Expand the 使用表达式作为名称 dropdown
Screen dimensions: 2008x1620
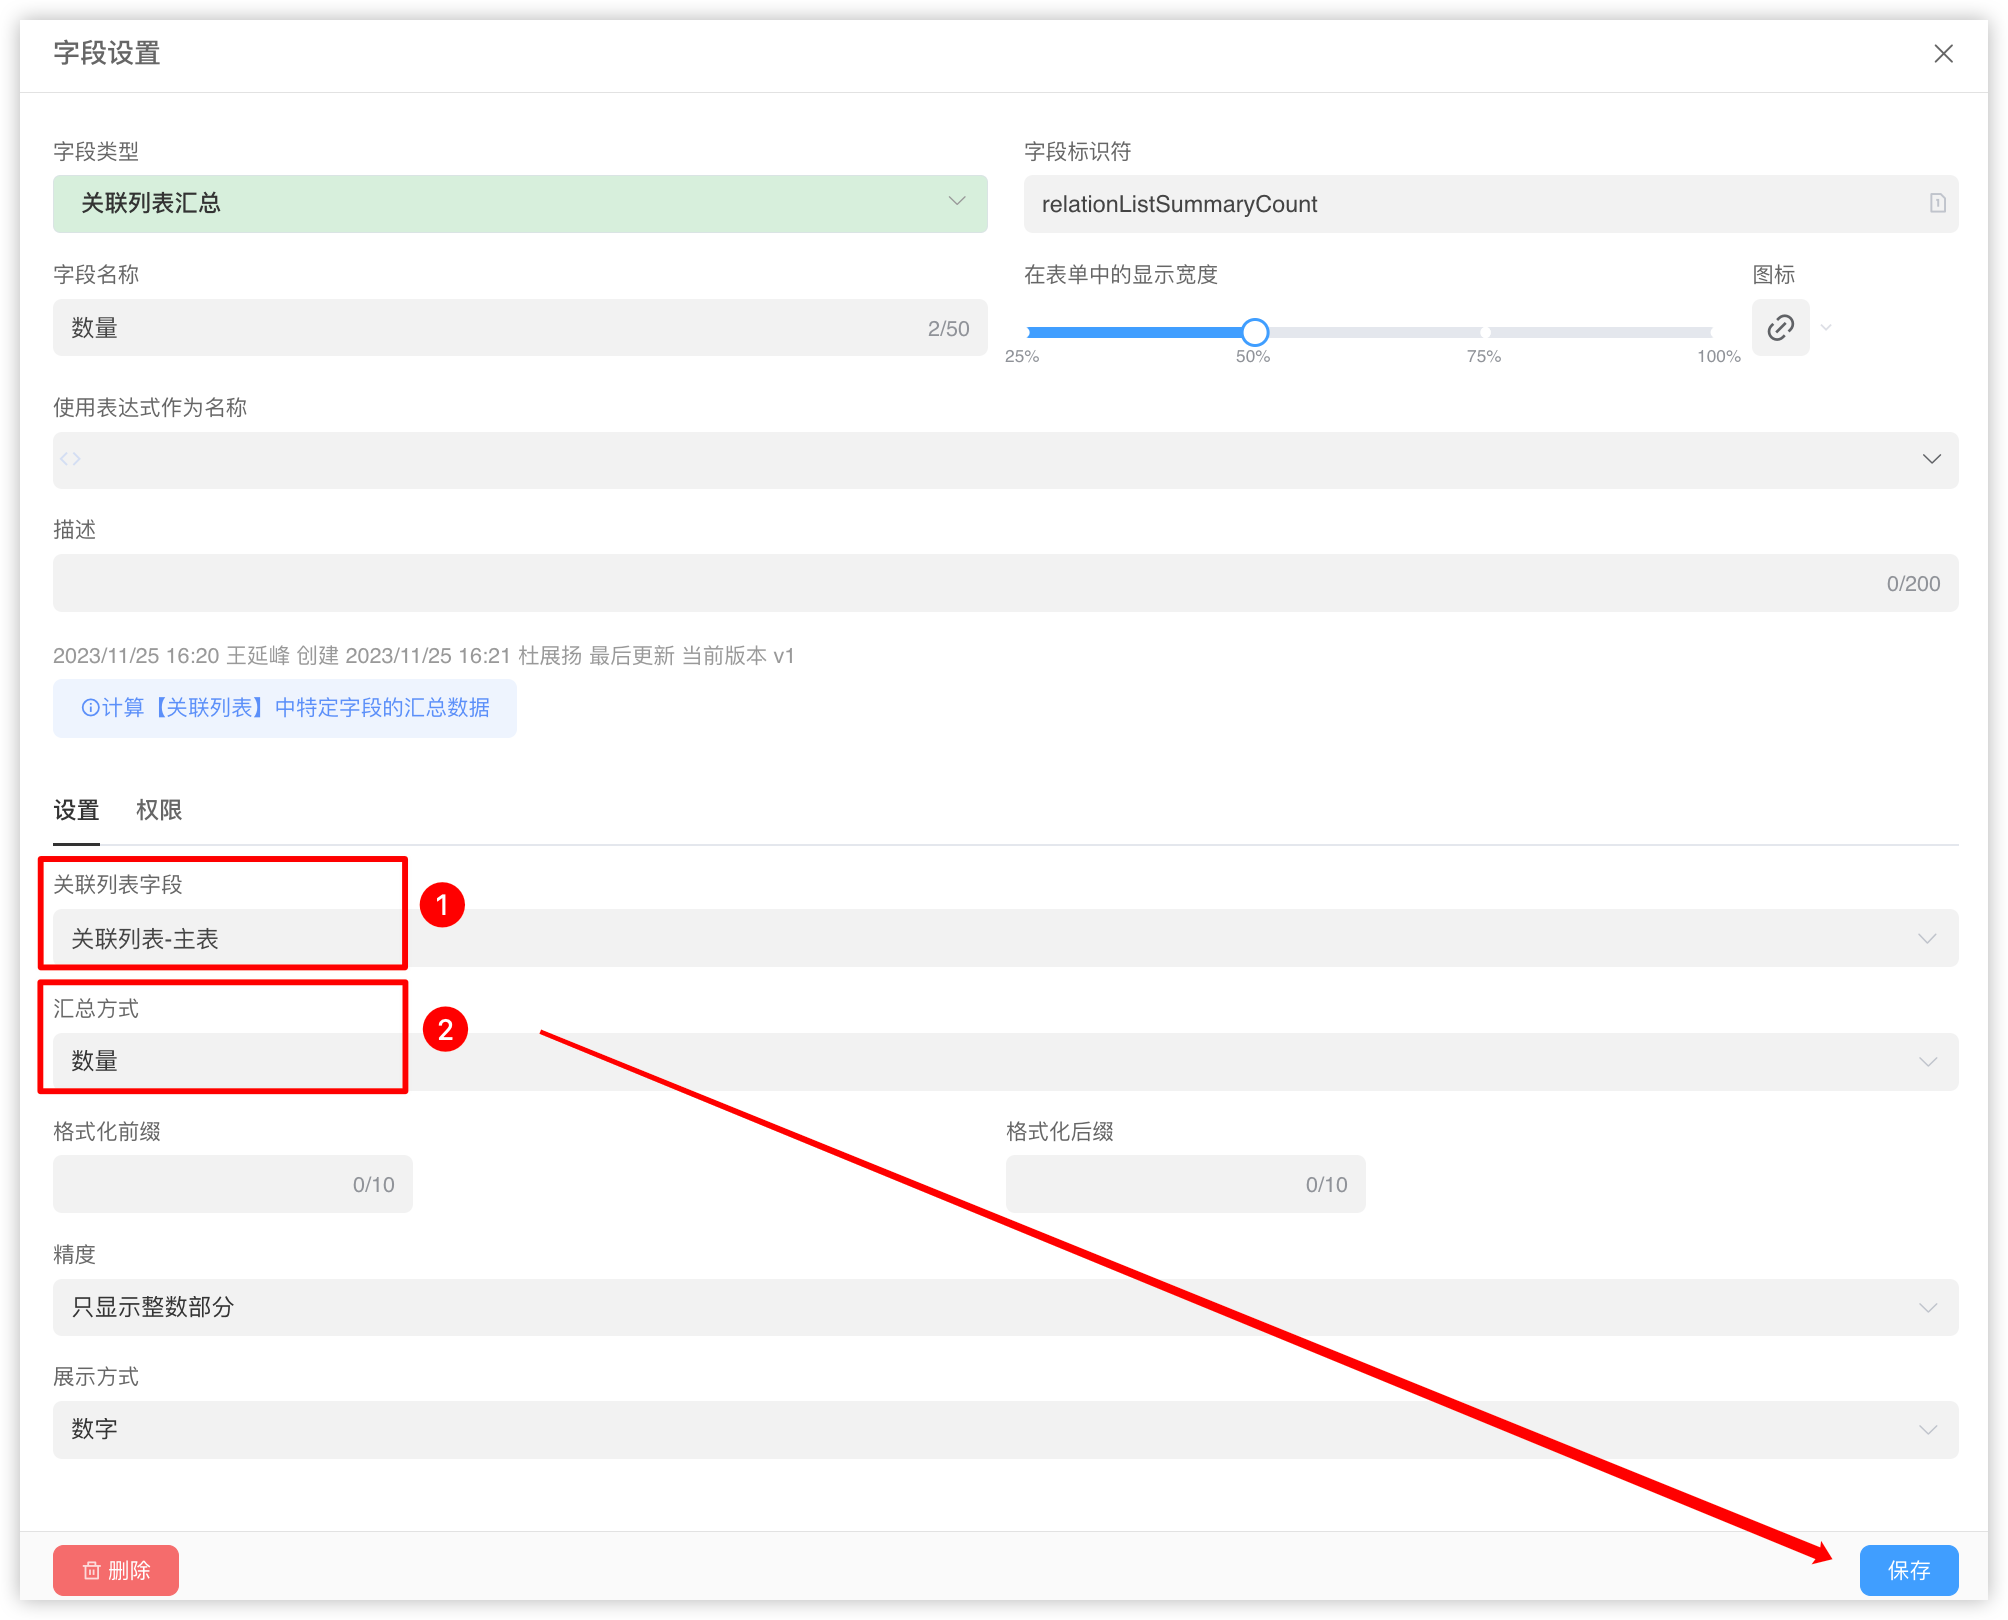[x=1931, y=459]
